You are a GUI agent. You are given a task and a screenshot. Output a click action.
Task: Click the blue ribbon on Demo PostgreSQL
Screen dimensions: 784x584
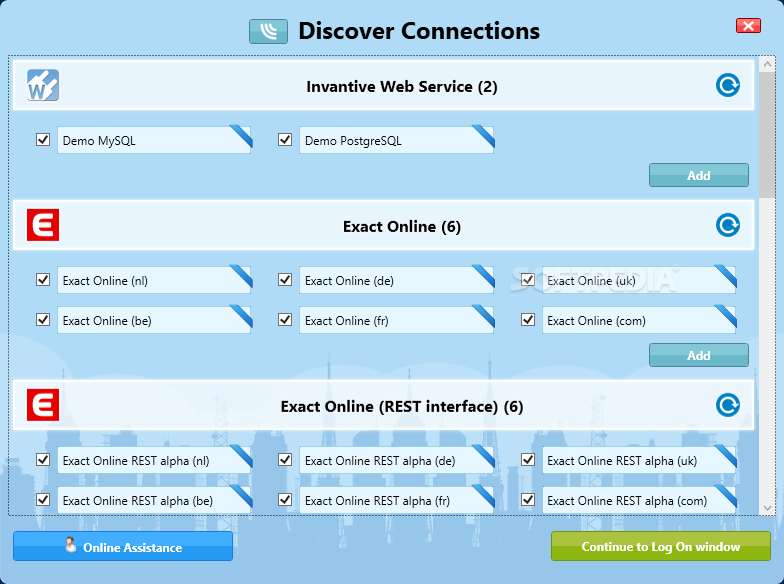pyautogui.click(x=483, y=137)
